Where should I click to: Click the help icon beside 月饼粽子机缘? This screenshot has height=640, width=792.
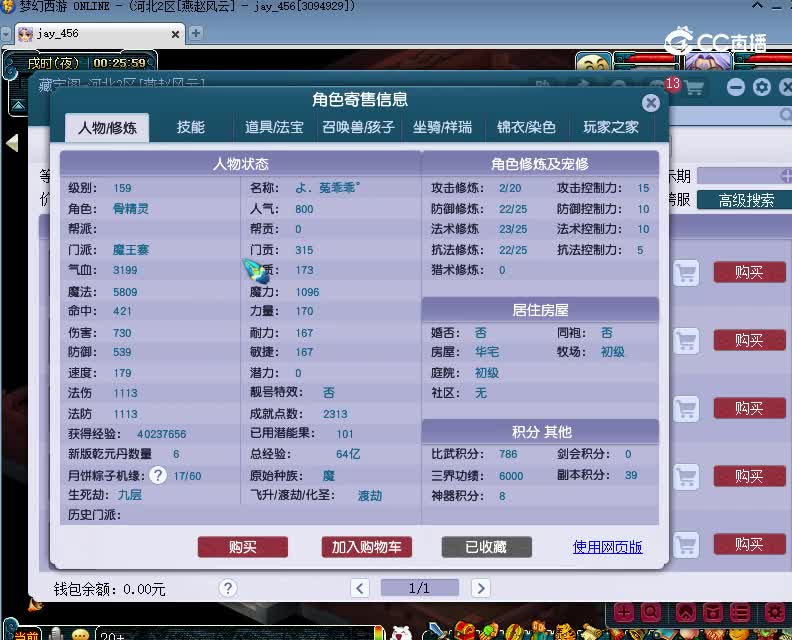coord(158,475)
